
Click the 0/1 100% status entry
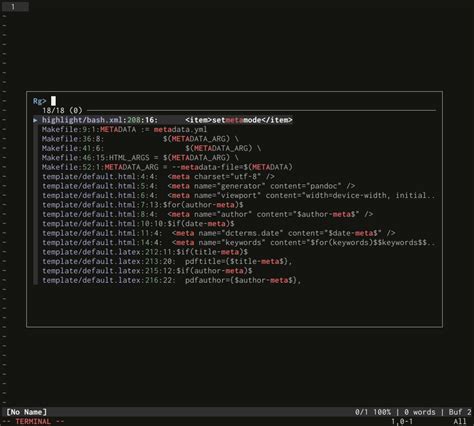point(373,412)
